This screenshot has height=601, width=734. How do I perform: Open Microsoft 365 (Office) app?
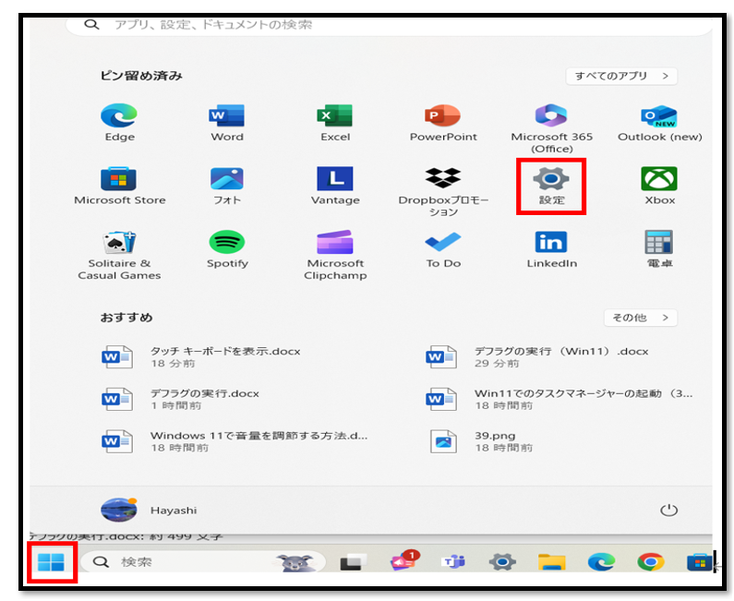(x=551, y=129)
